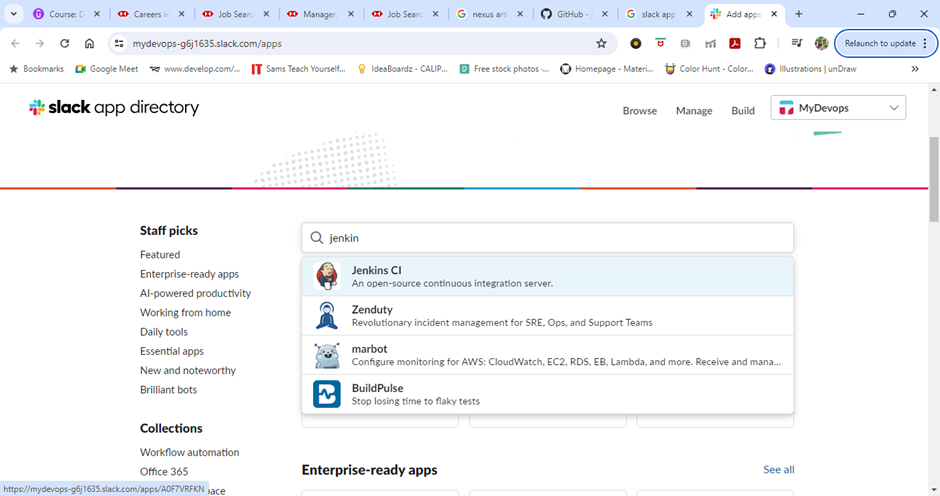Go to the browser home page icon

coord(89,43)
